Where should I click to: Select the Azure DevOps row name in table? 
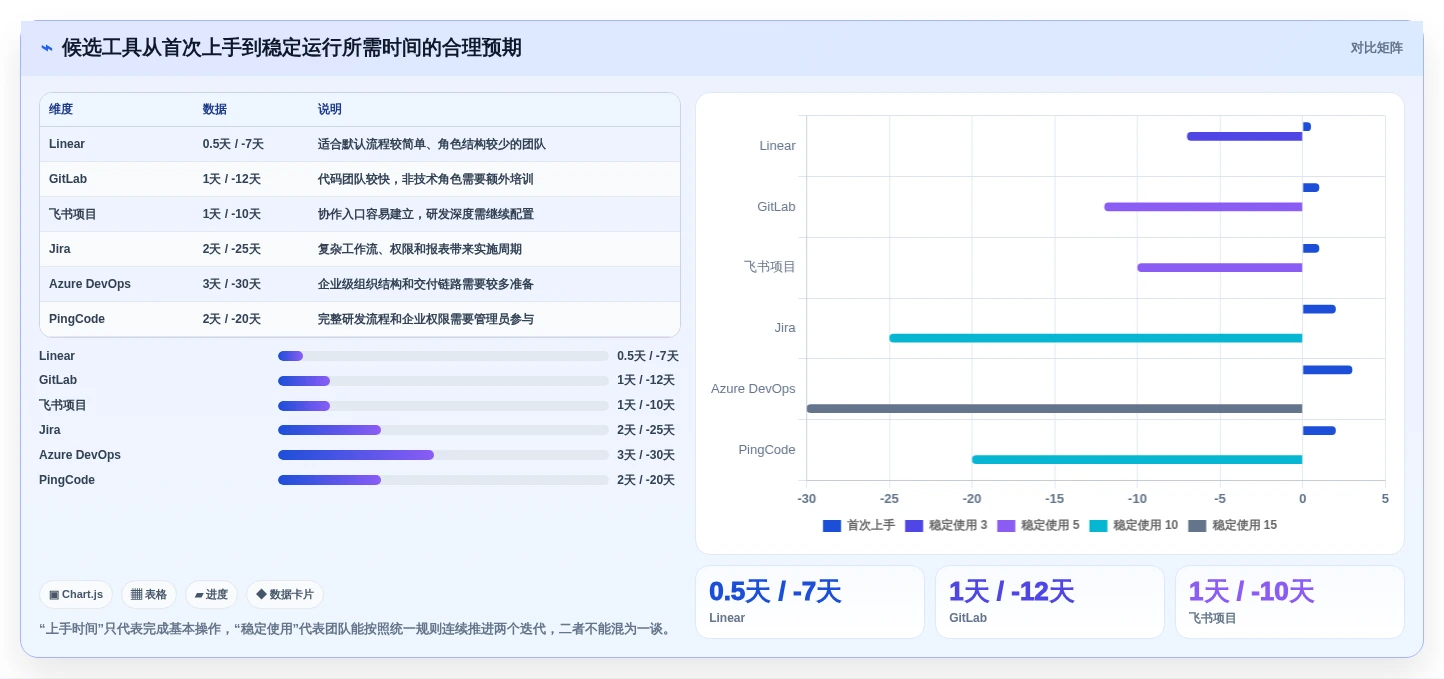tap(90, 284)
